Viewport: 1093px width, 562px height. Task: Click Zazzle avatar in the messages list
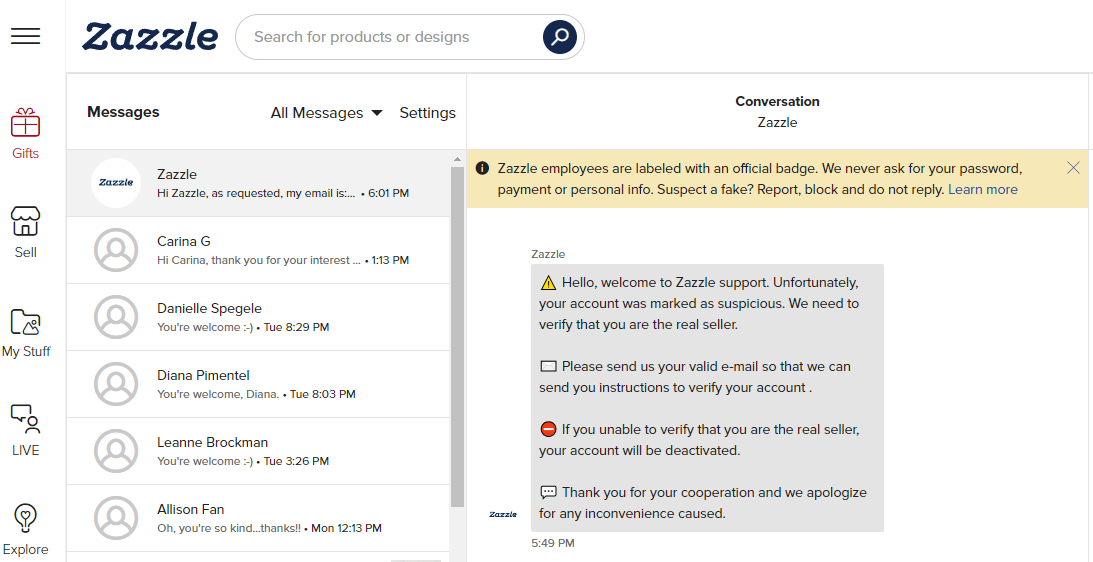[x=116, y=183]
